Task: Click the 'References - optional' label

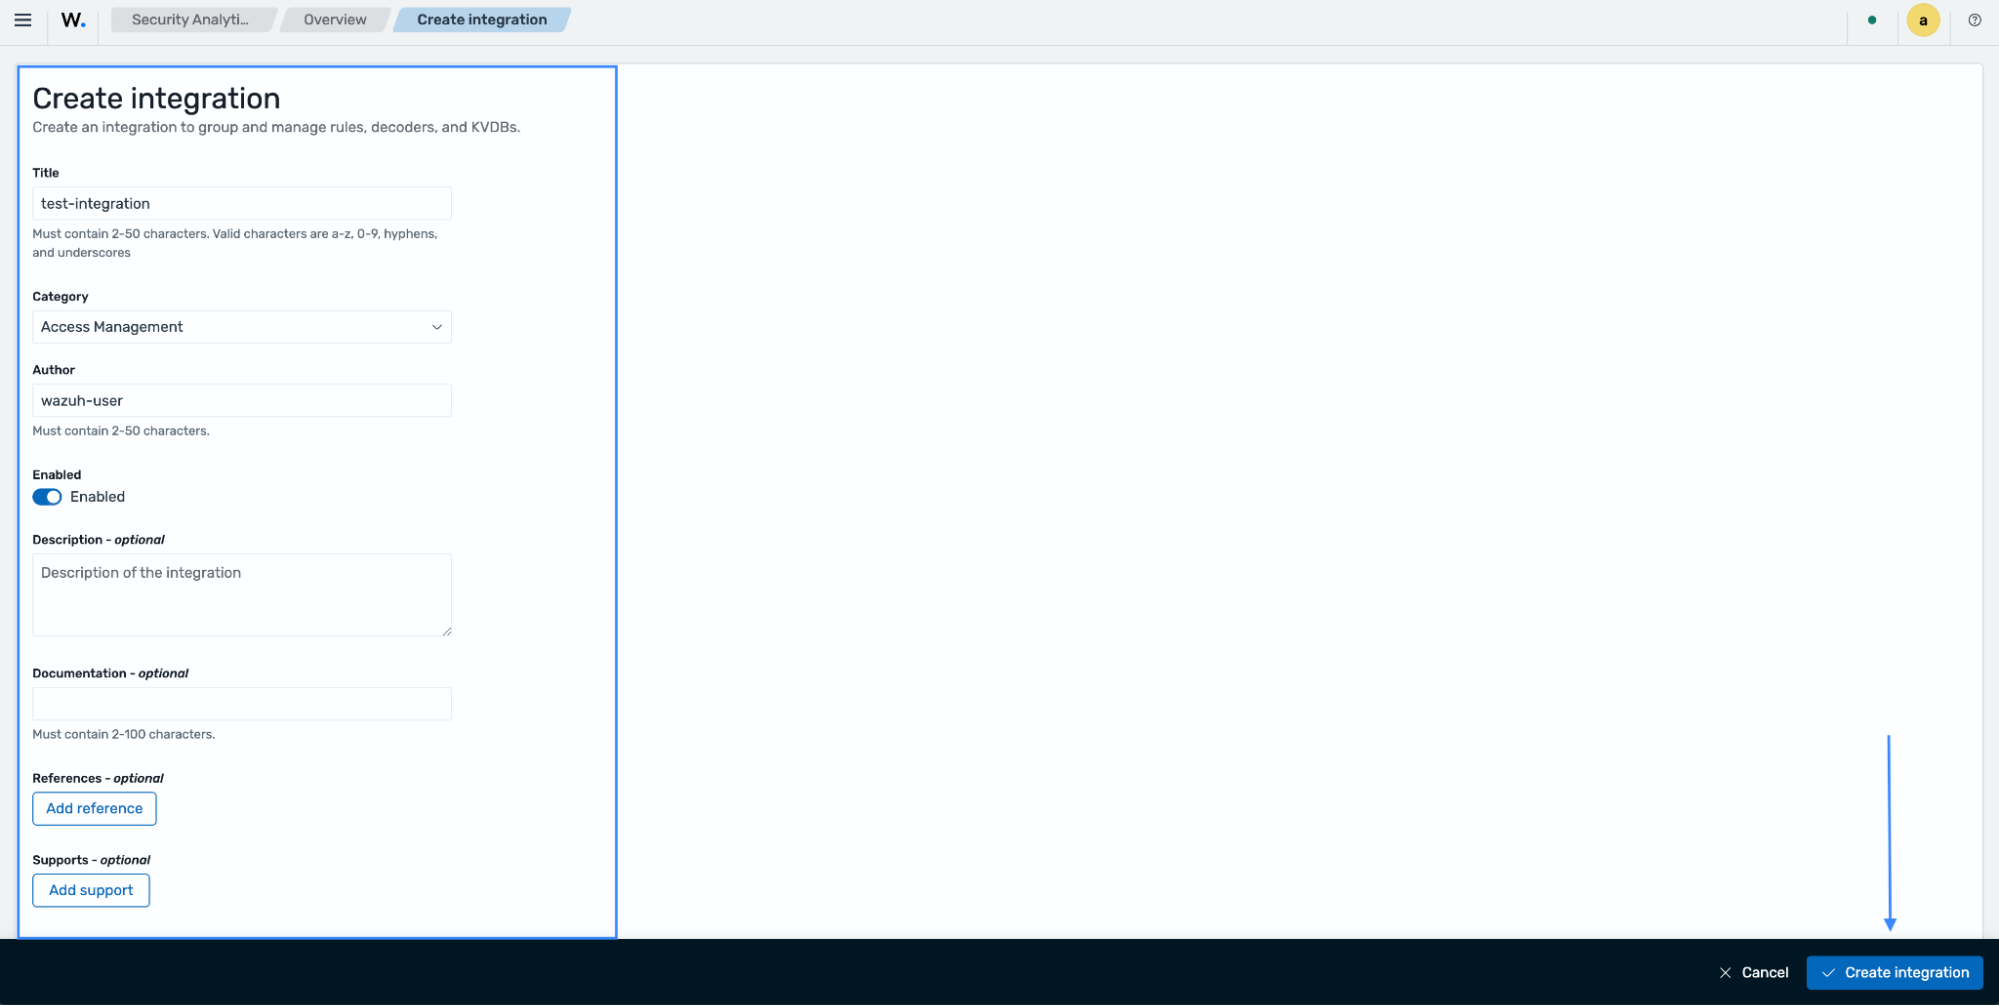Action: point(98,778)
